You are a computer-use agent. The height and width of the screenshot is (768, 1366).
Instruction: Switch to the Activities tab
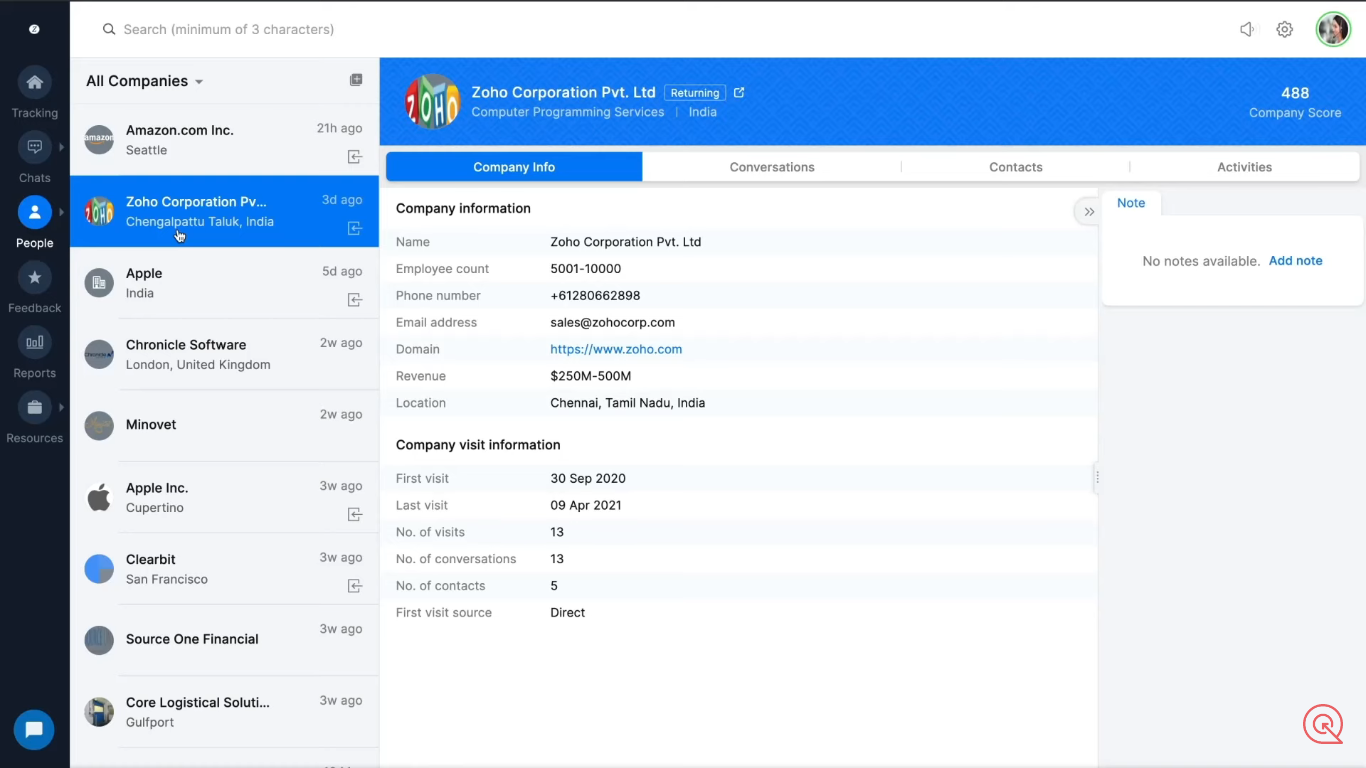1245,167
